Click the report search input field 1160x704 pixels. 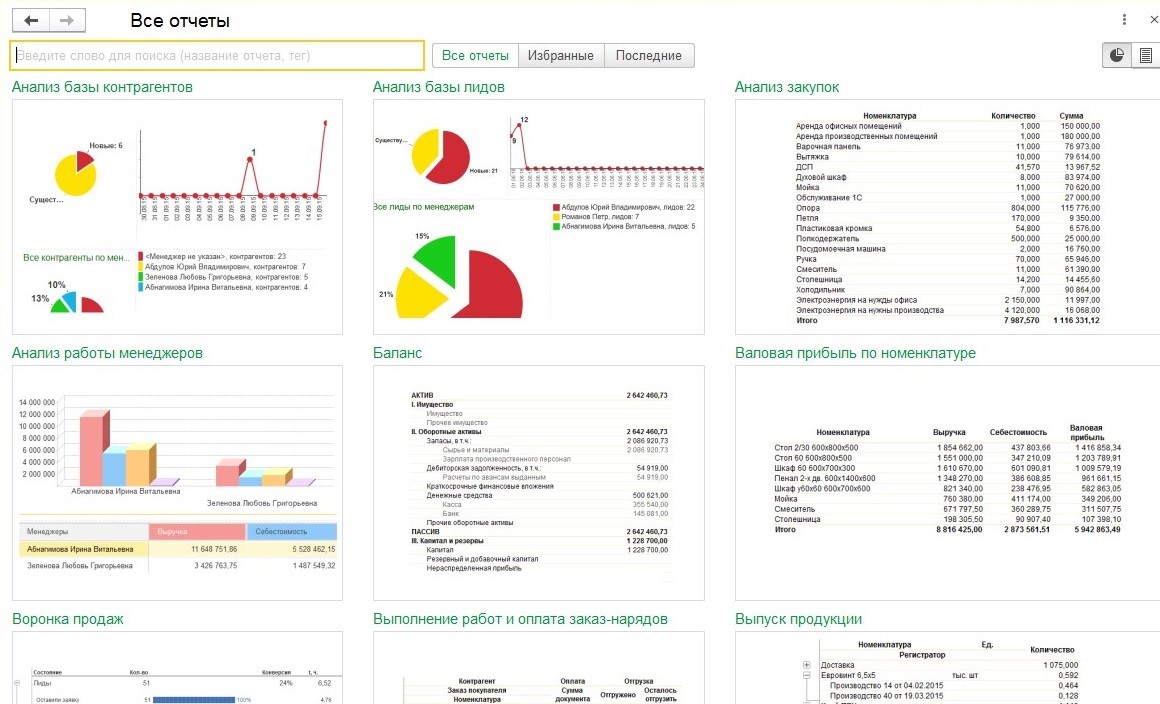tap(217, 56)
